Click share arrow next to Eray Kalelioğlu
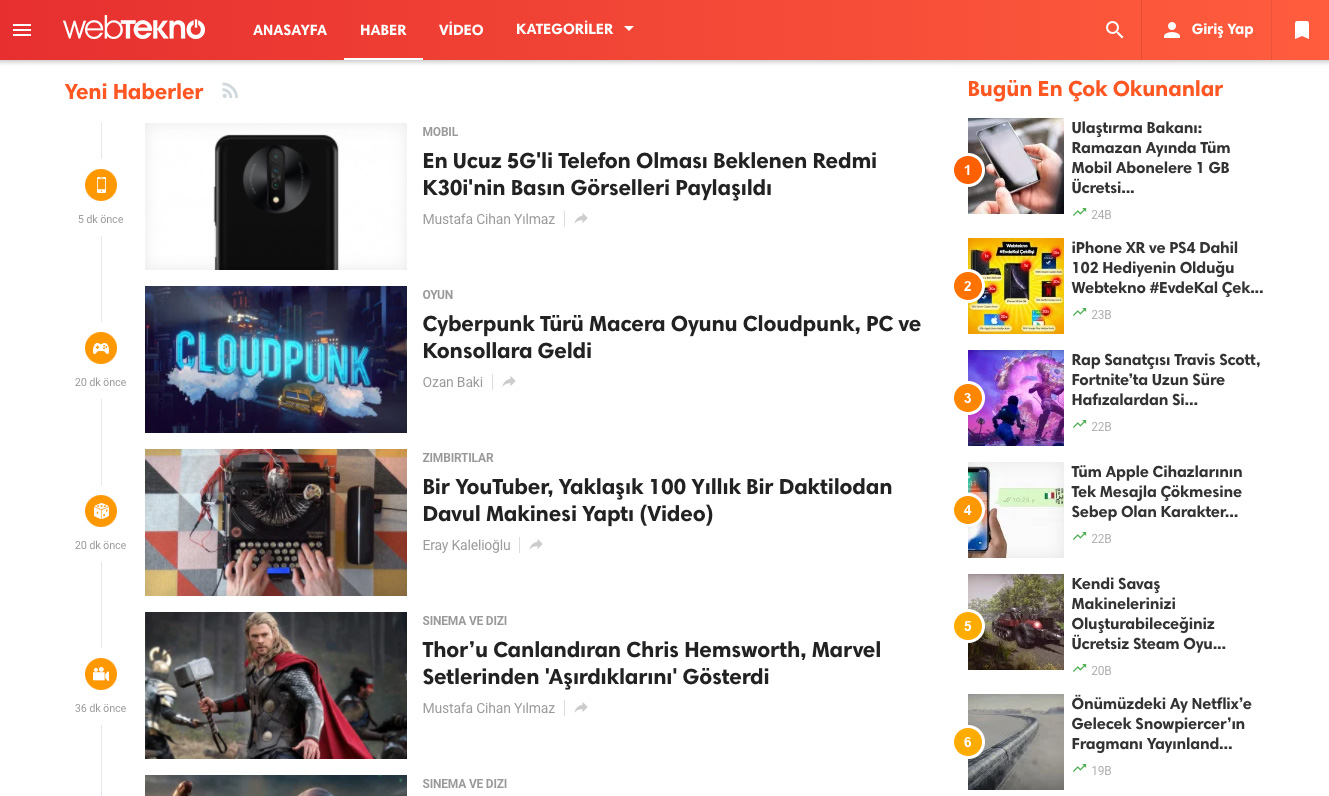This screenshot has height=796, width=1329. pyautogui.click(x=536, y=545)
